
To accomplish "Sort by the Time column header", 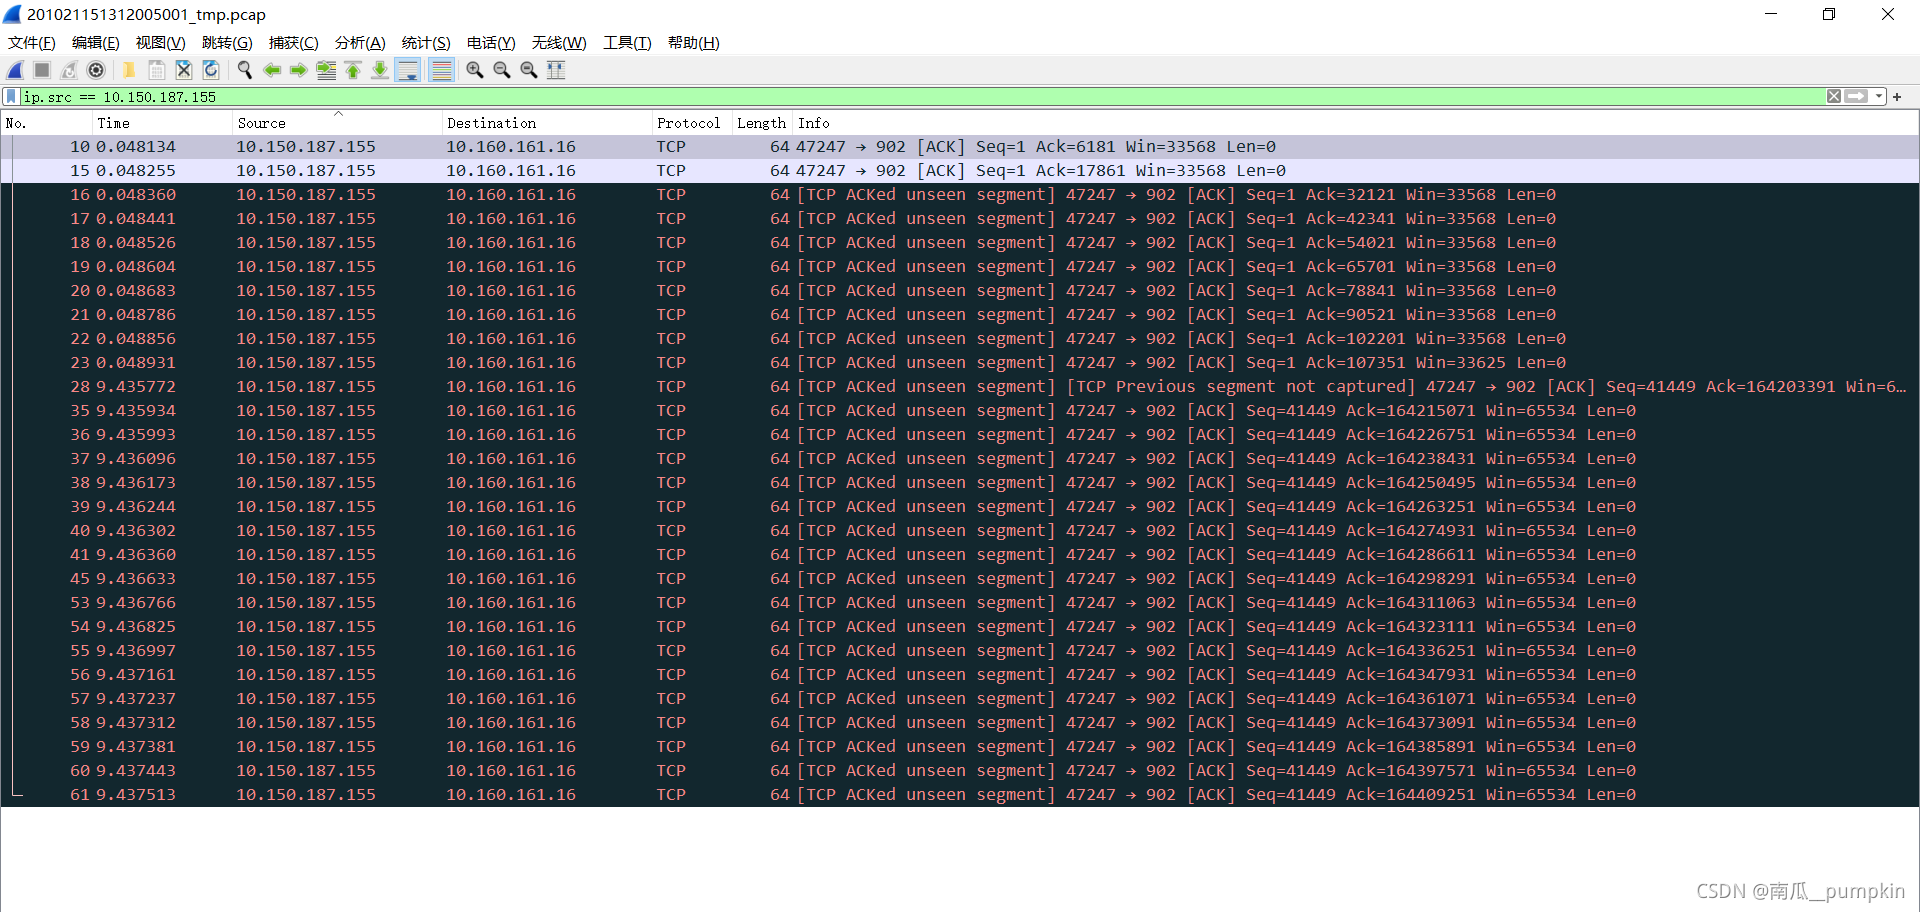I will click(x=161, y=123).
